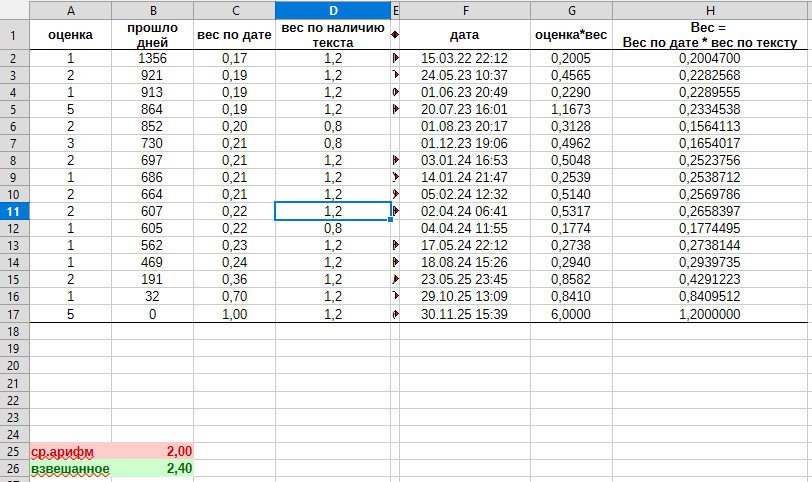
Task: Select the column D header
Action: click(x=333, y=9)
